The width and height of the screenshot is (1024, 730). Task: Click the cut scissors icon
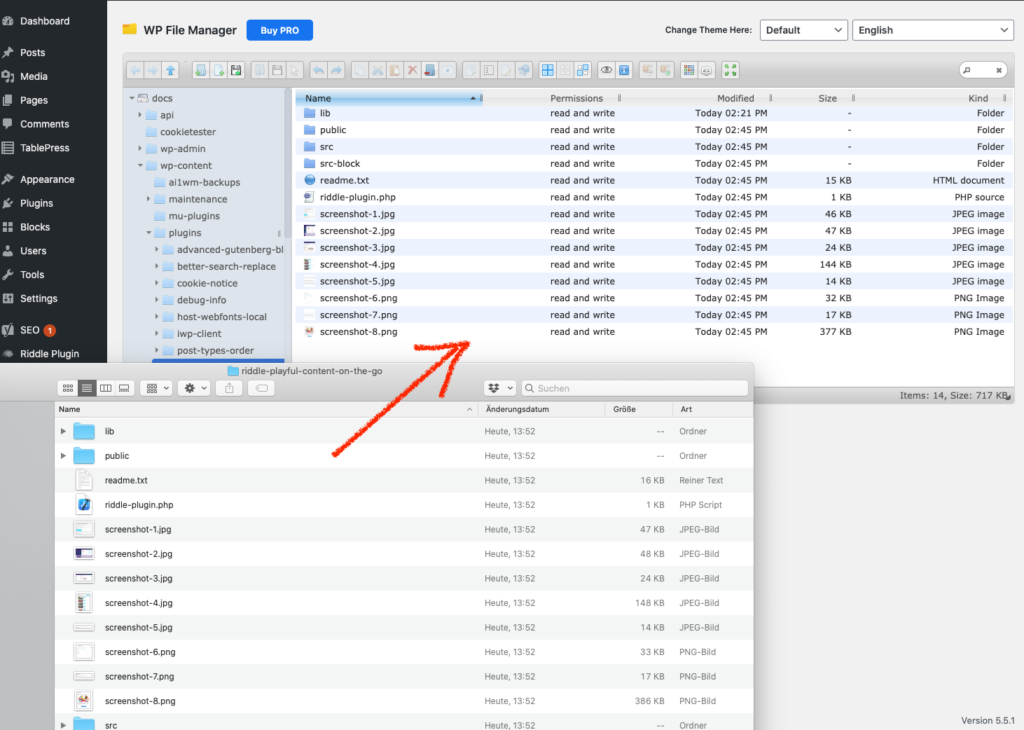(x=377, y=71)
